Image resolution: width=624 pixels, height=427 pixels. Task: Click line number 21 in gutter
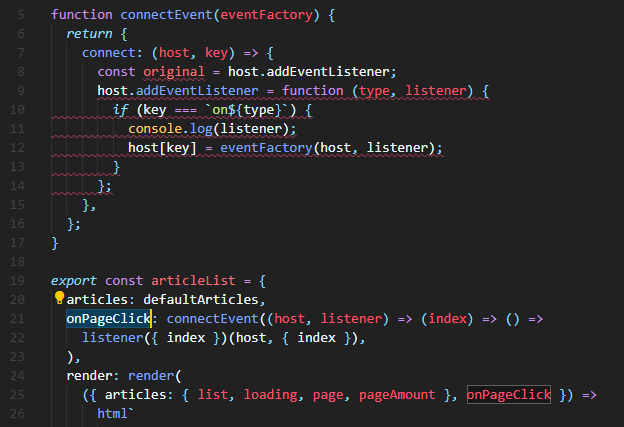[x=17, y=319]
